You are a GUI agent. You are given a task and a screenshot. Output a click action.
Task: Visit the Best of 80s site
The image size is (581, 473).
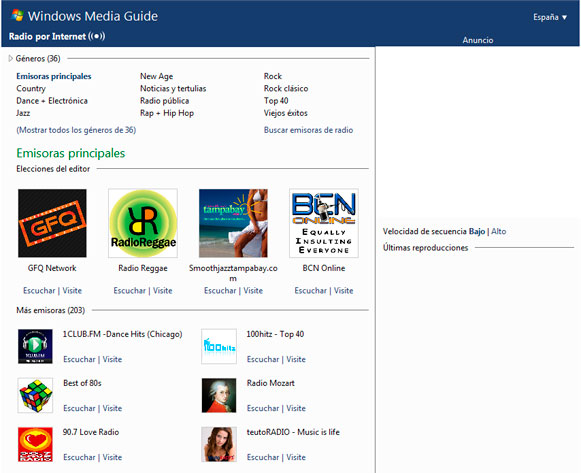pyautogui.click(x=112, y=408)
